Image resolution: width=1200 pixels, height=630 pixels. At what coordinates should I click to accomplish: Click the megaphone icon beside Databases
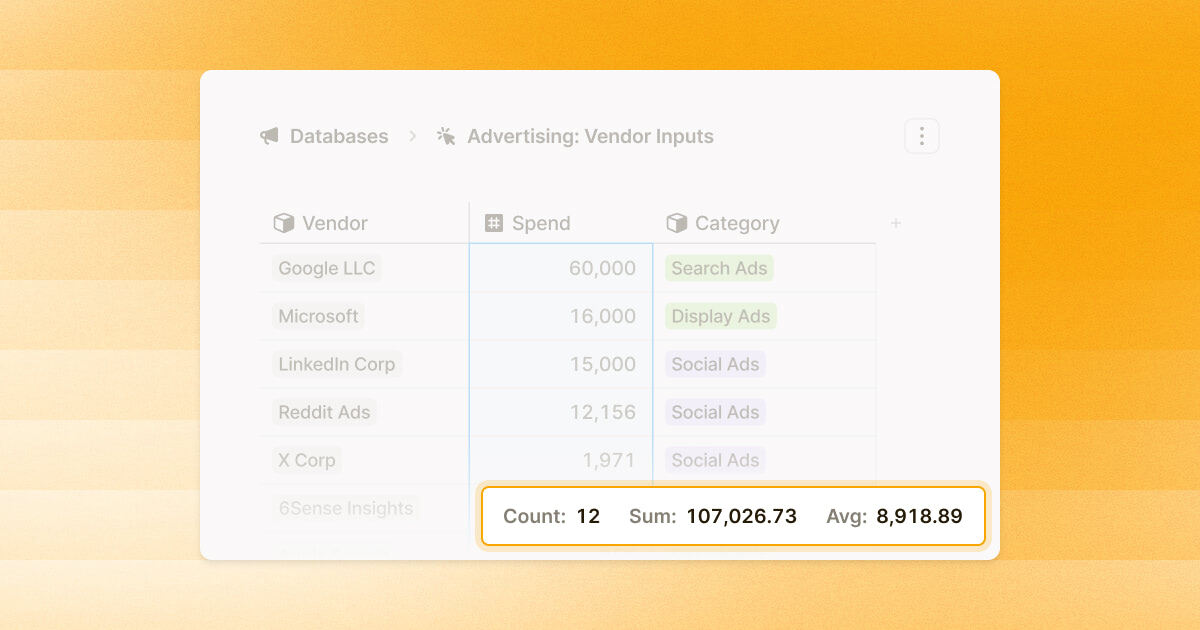269,136
